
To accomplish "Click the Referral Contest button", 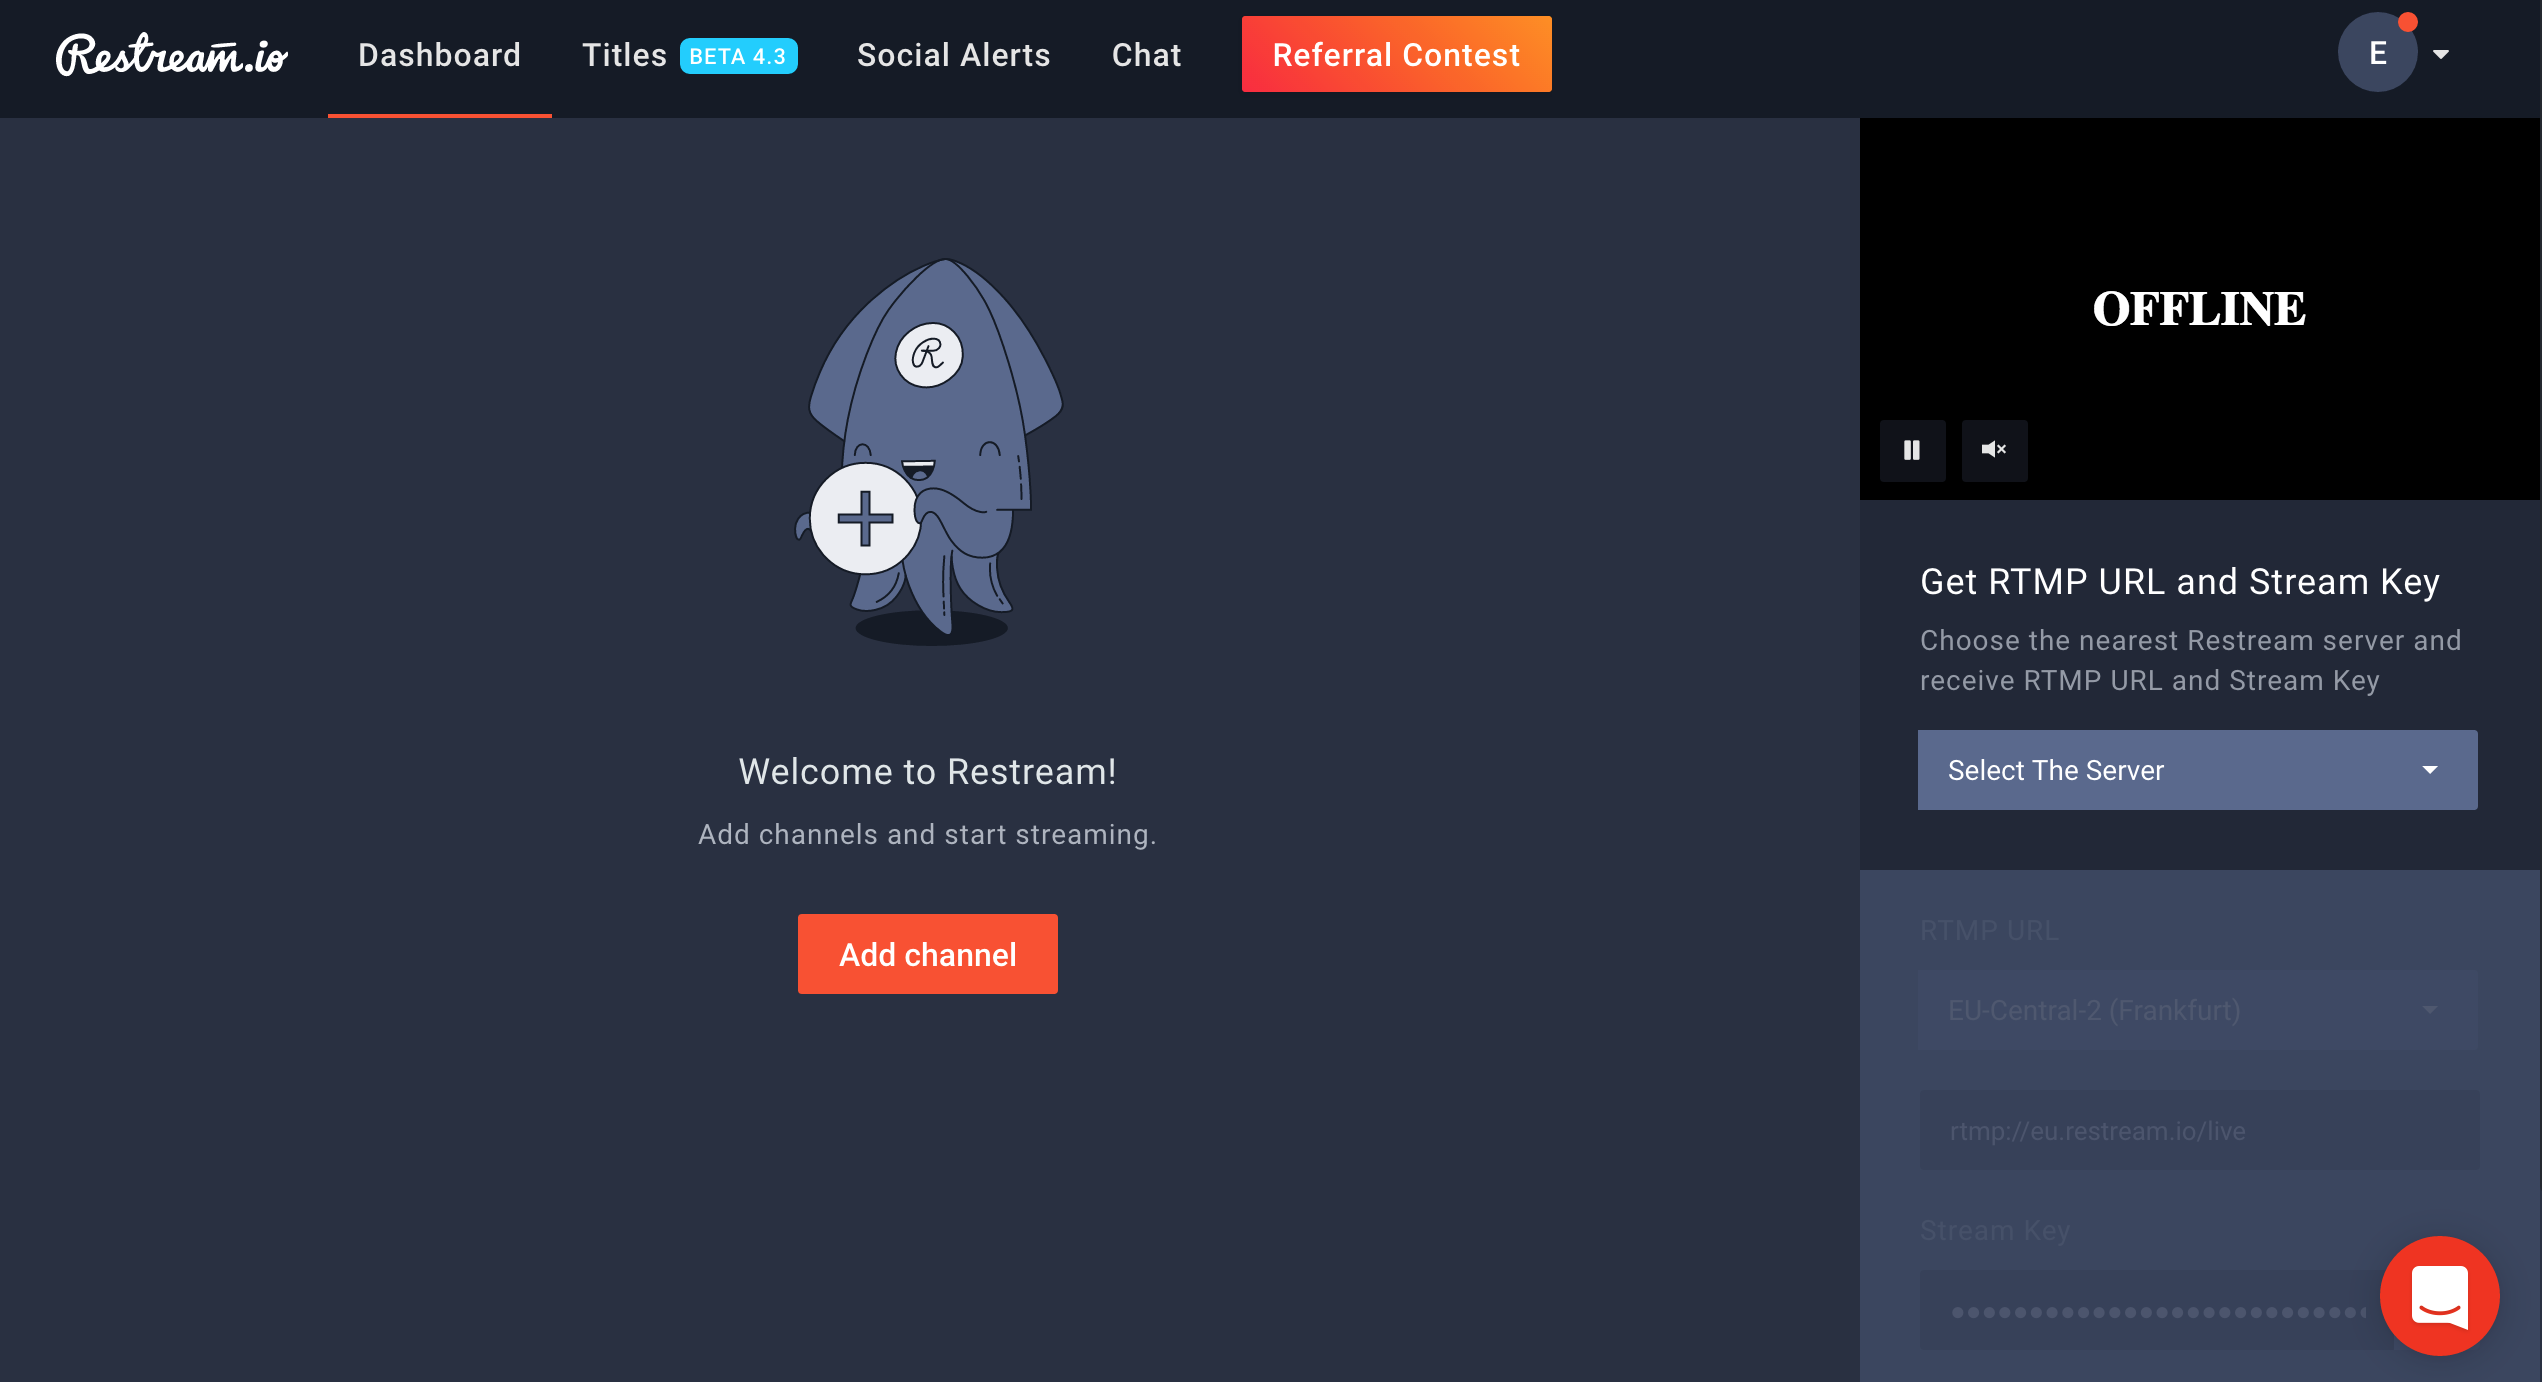I will [1395, 54].
